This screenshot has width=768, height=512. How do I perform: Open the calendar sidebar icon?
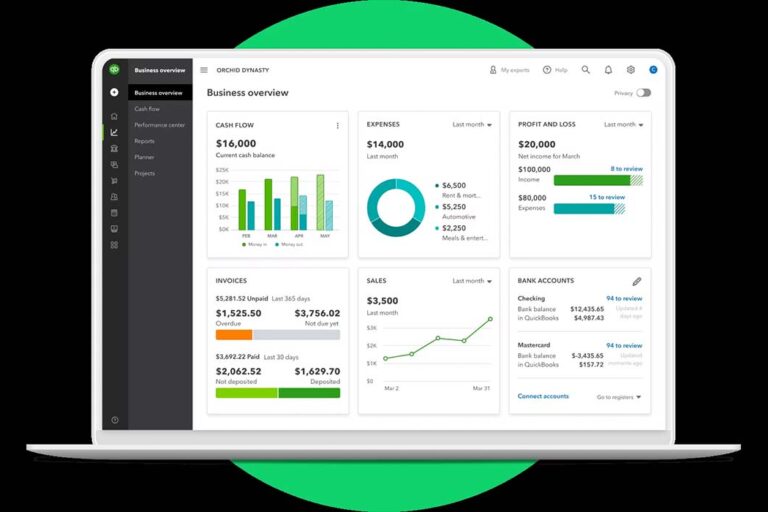pyautogui.click(x=114, y=213)
